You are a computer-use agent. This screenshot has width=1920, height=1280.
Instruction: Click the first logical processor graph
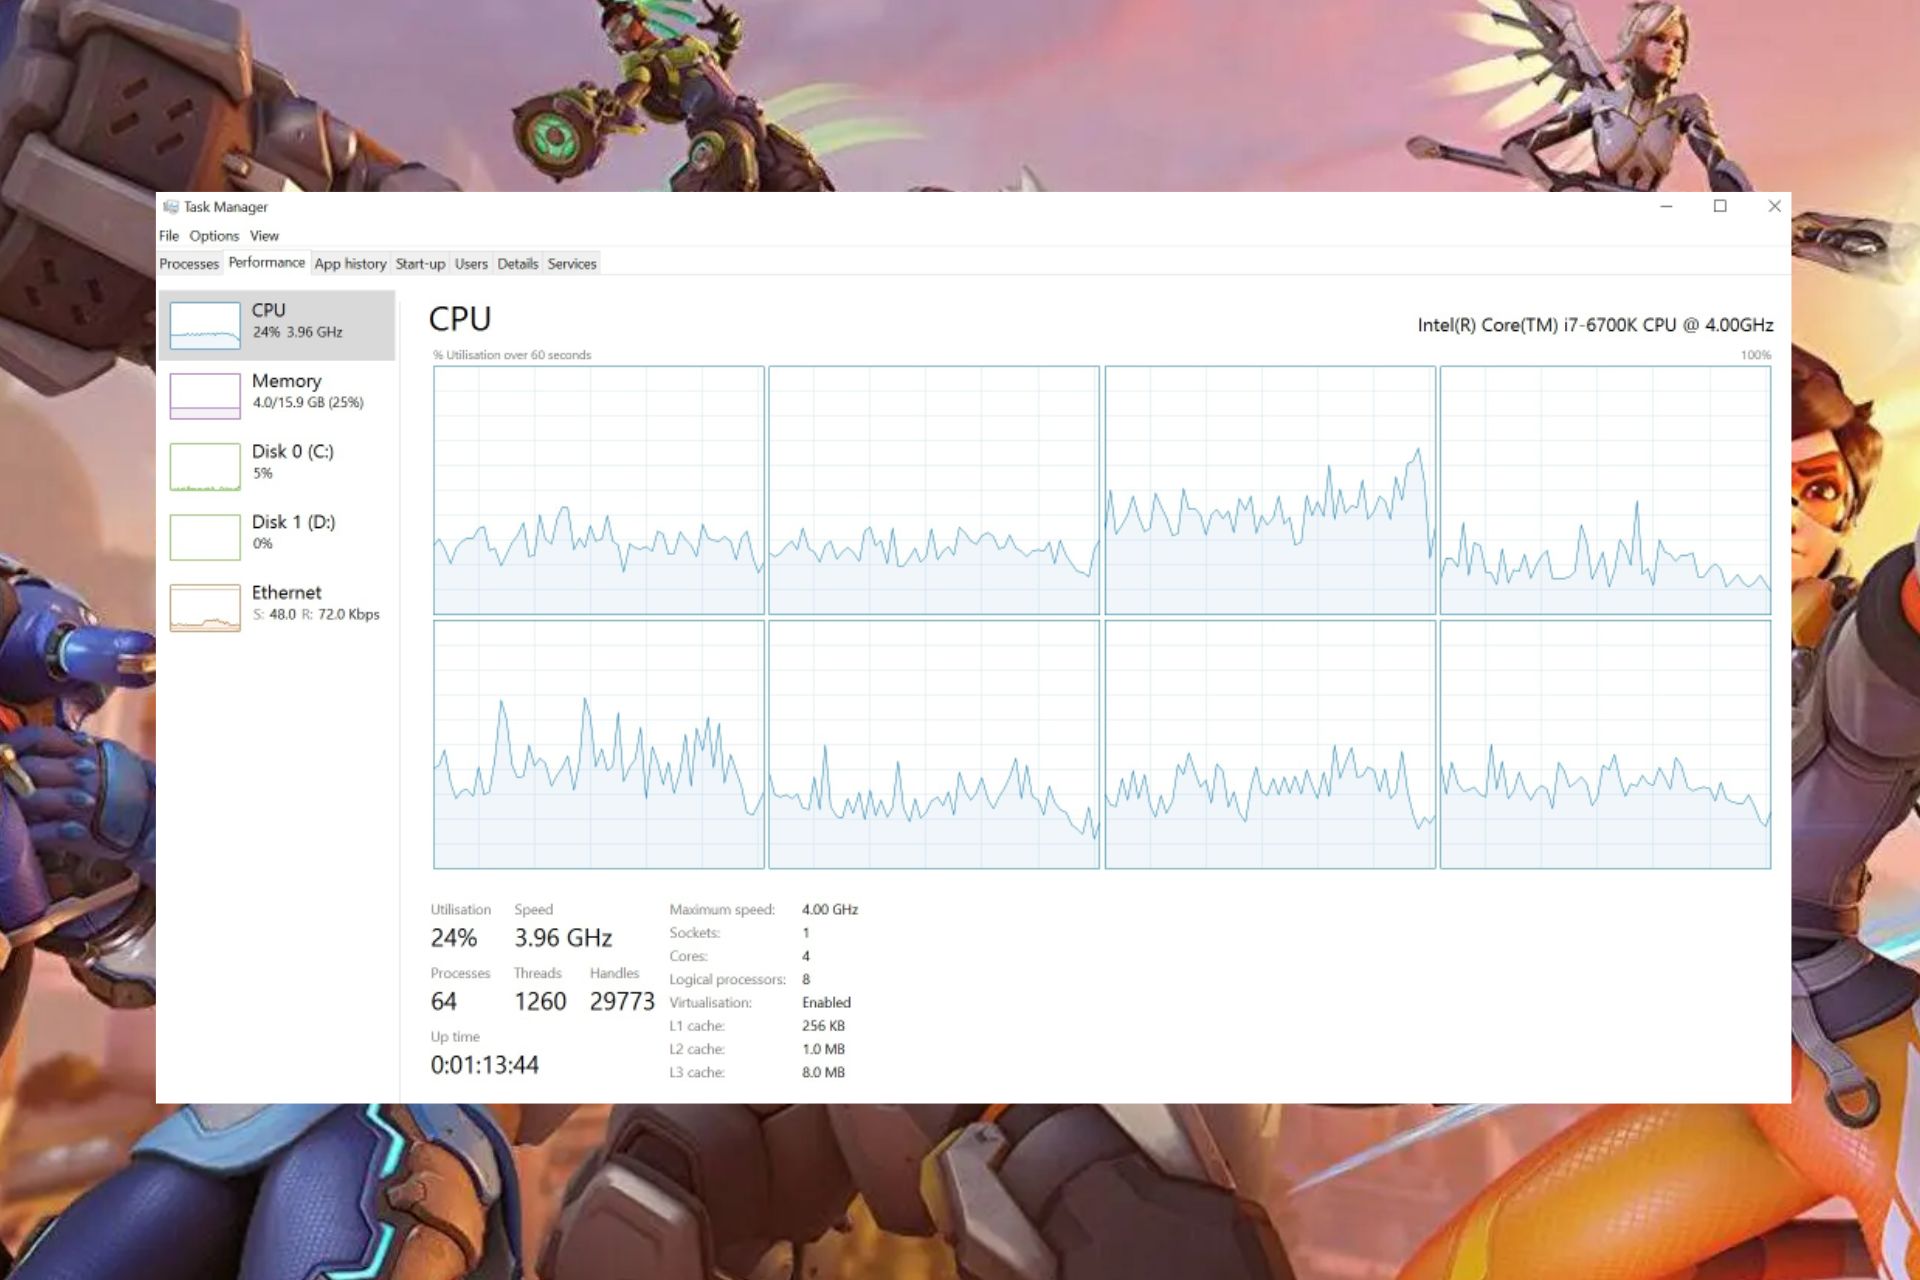point(599,490)
